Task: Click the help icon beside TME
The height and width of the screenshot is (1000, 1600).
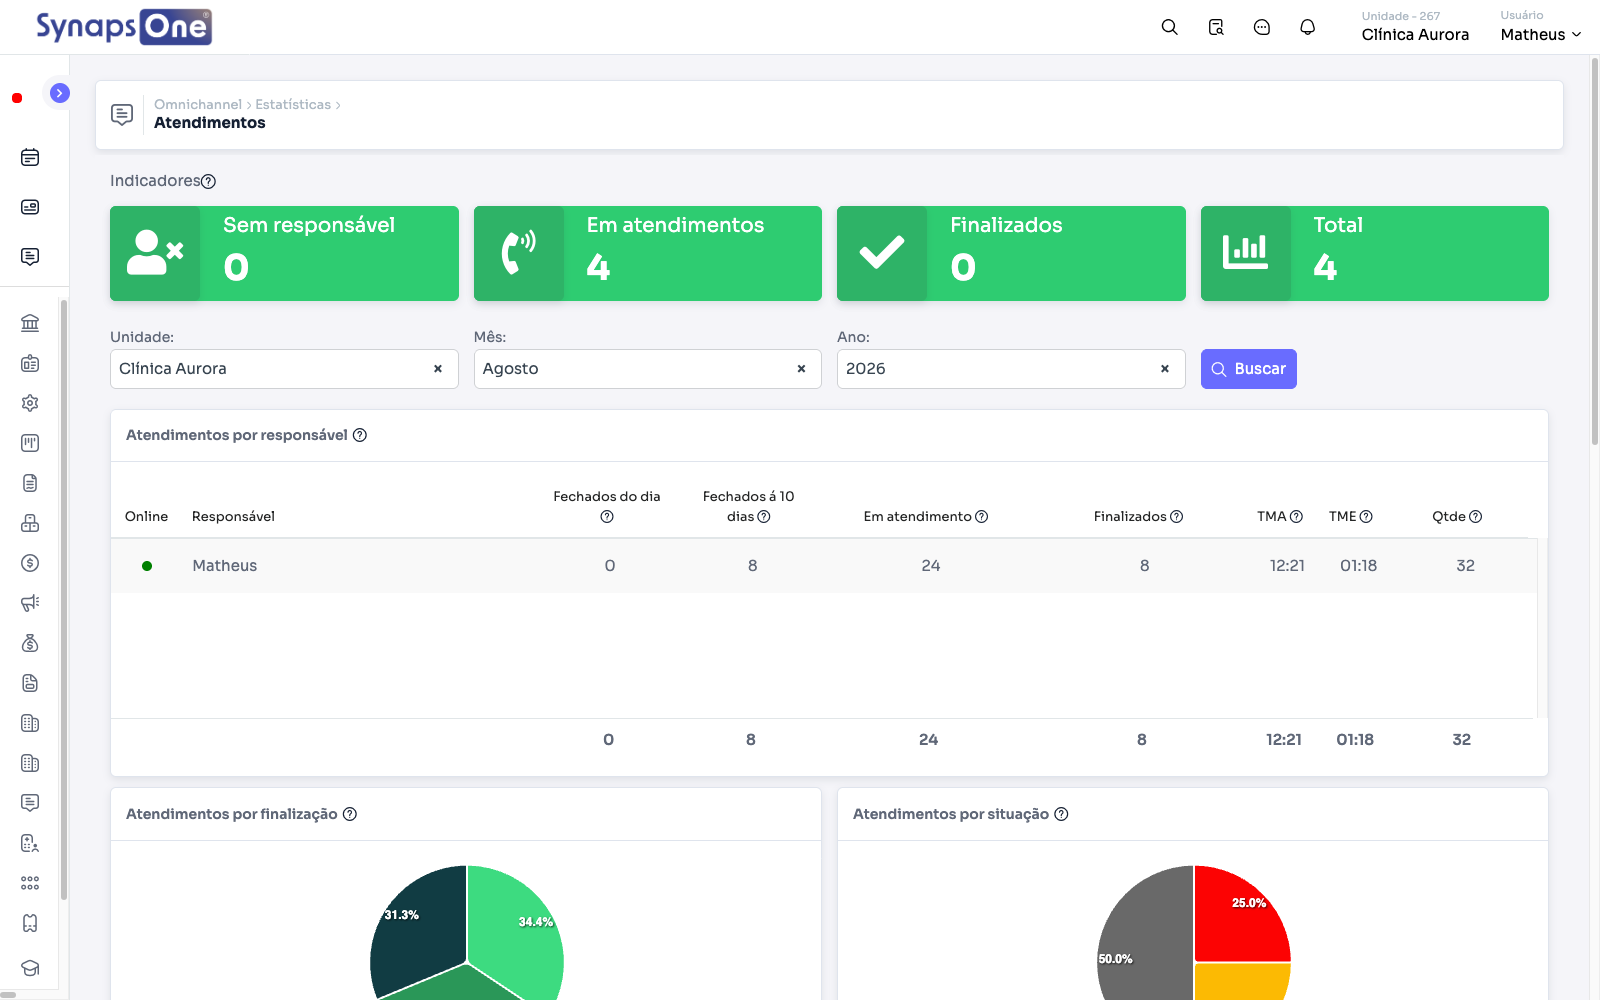Action: 1366,517
